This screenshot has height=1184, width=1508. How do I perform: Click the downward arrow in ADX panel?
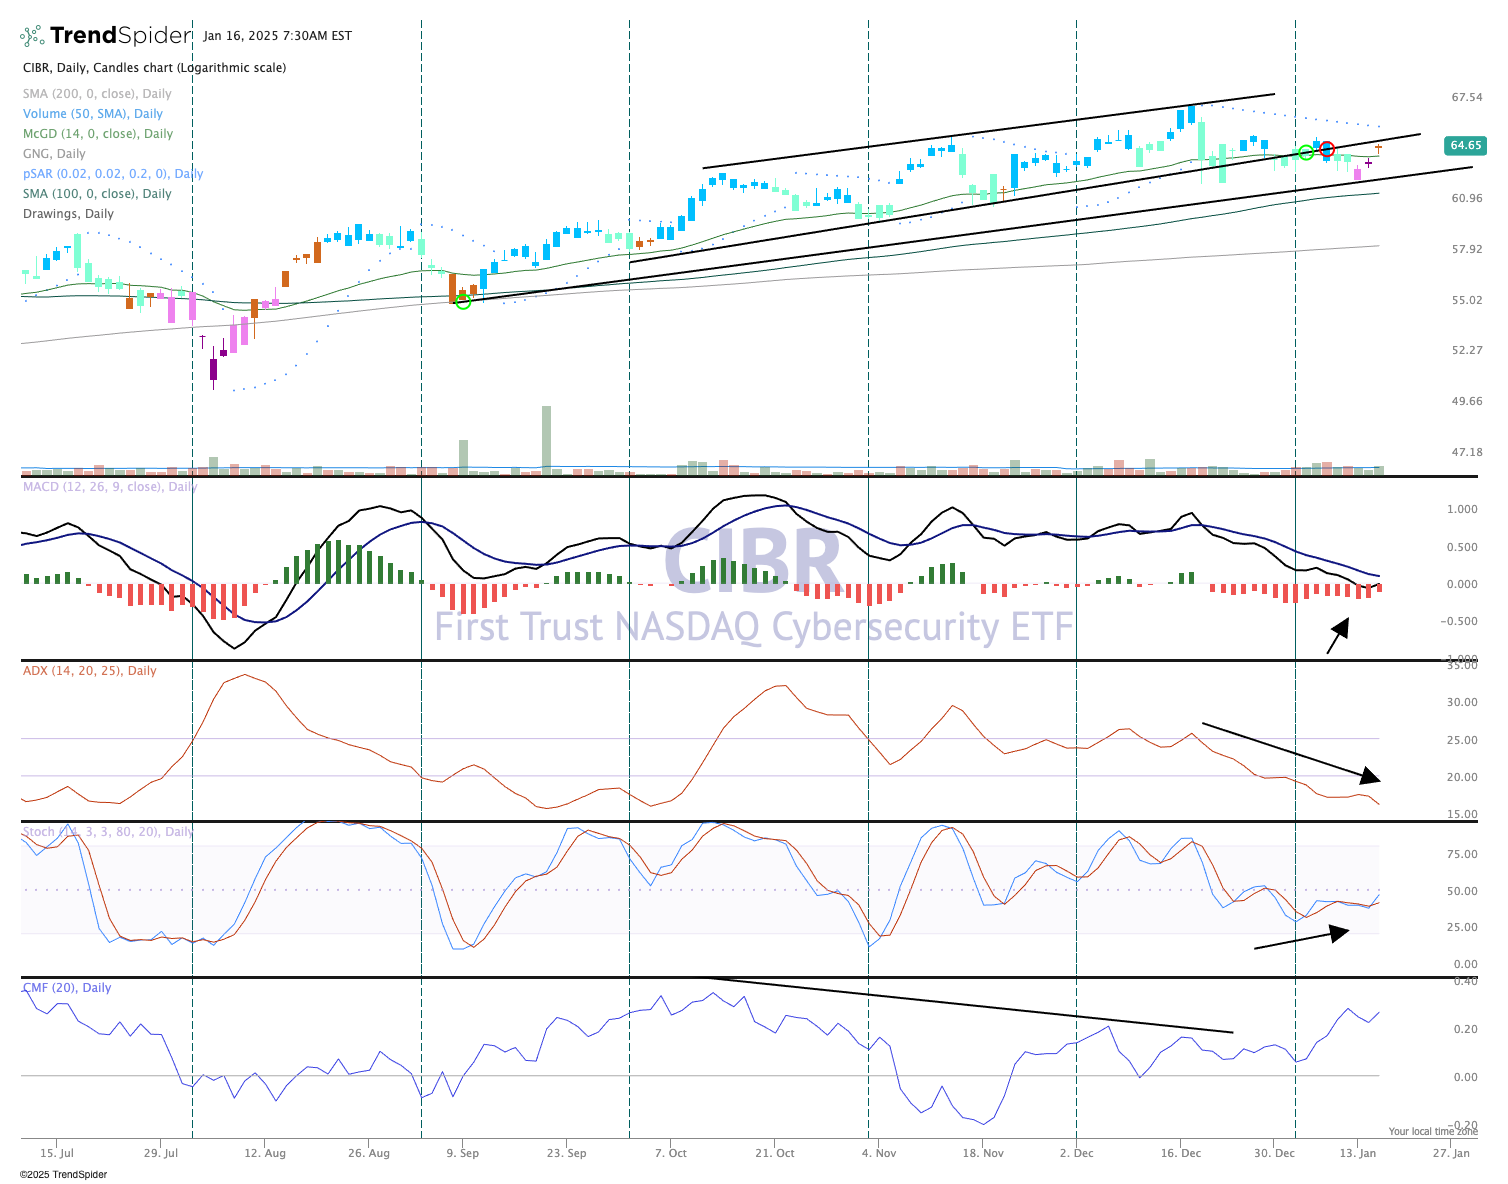click(x=1291, y=751)
